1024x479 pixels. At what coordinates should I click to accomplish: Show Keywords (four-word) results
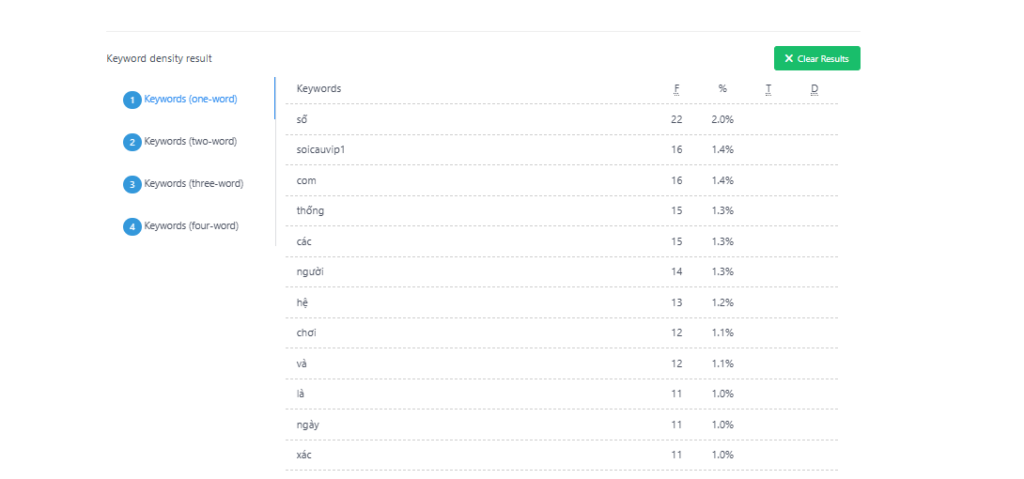(191, 225)
